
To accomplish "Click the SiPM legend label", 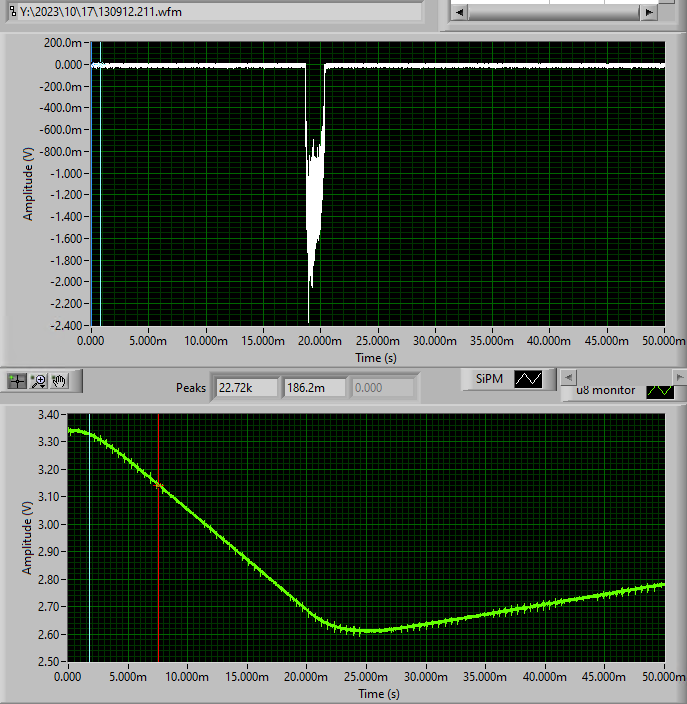I will coord(489,379).
